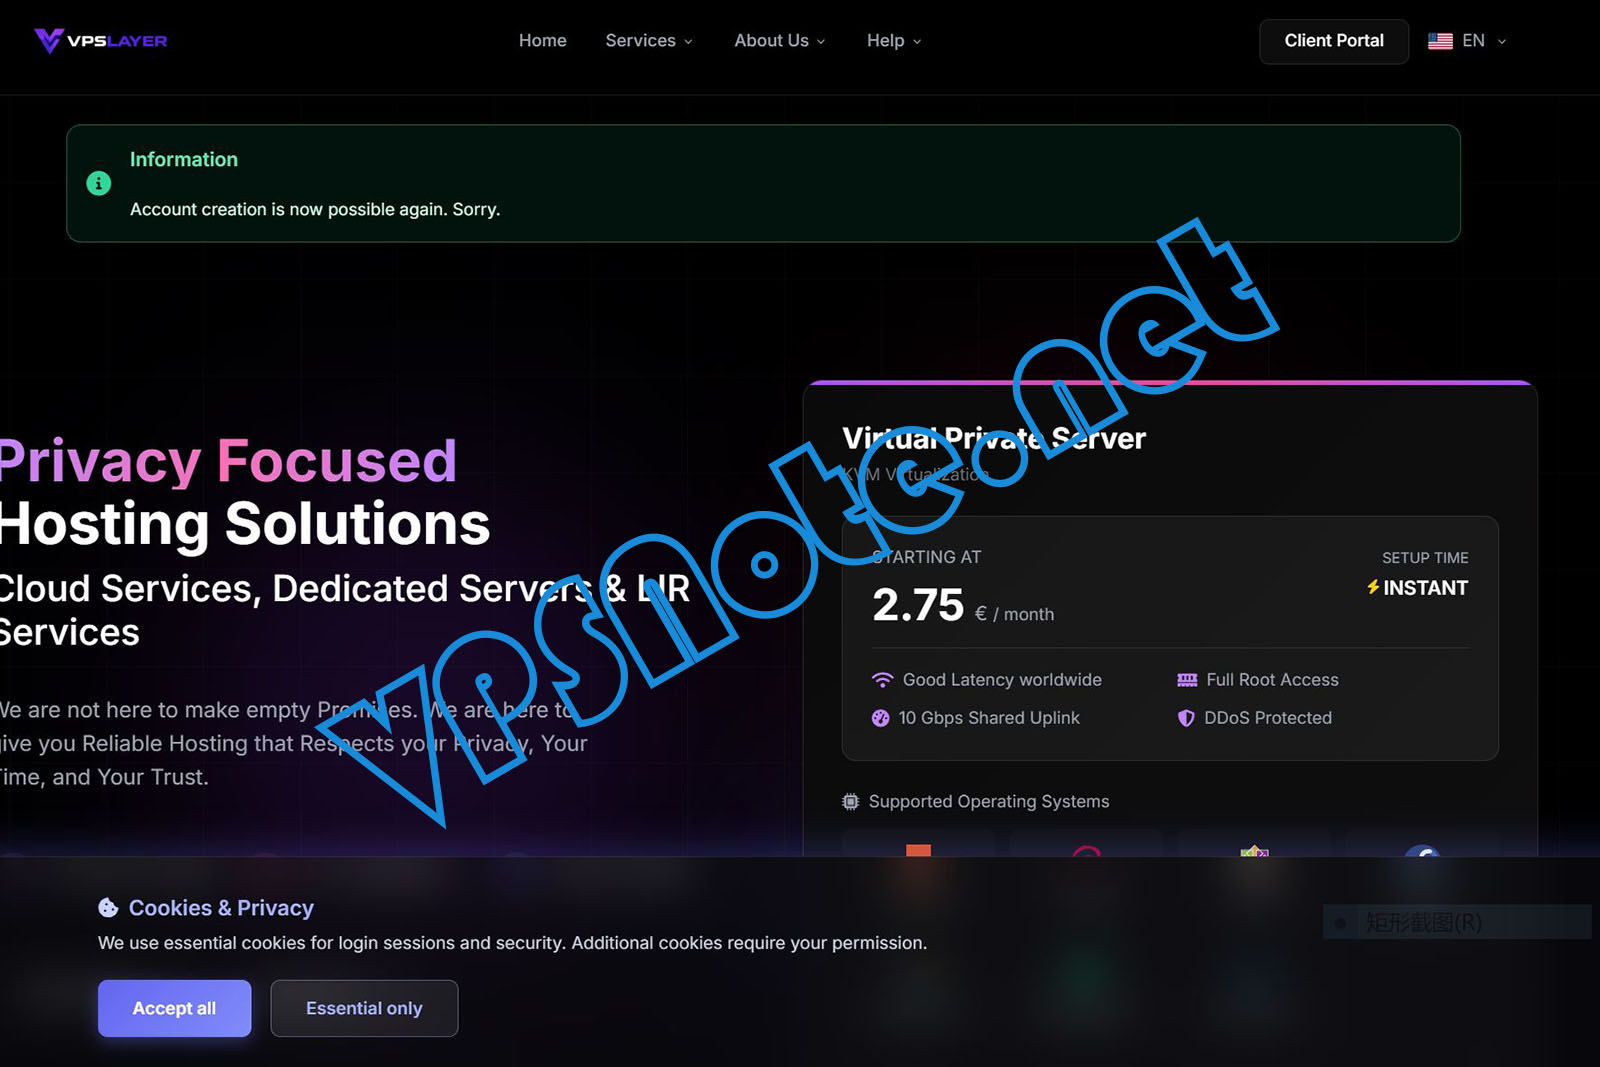
Task: Choose Essential only cookies
Action: click(x=364, y=1008)
